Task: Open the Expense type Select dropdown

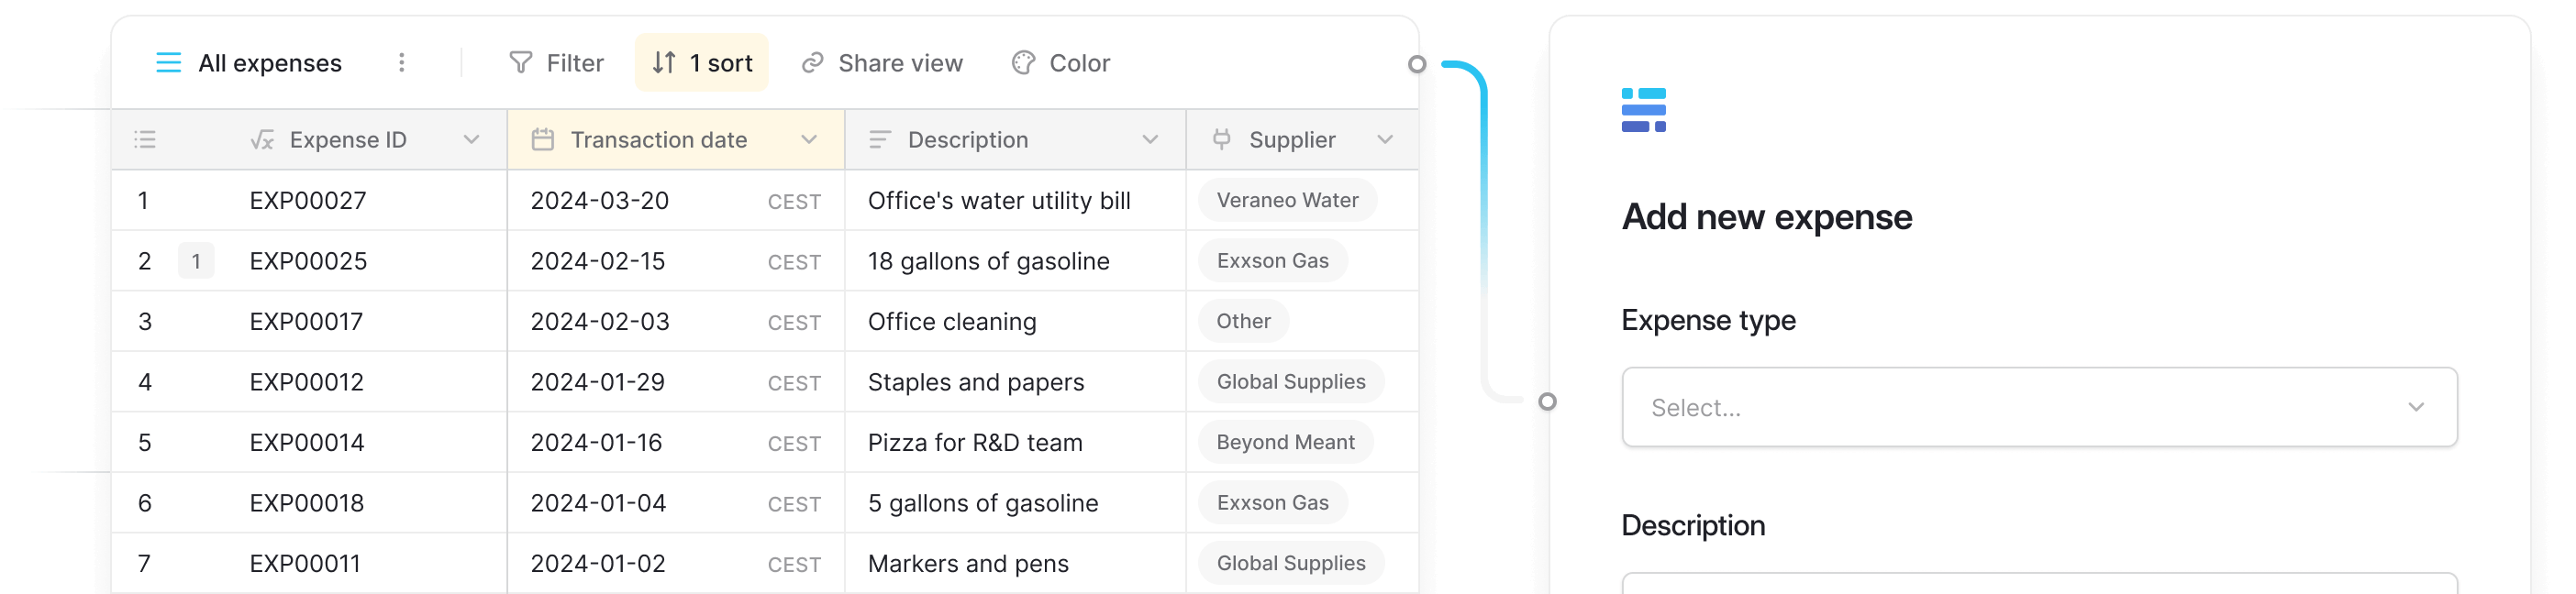Action: pos(2039,407)
